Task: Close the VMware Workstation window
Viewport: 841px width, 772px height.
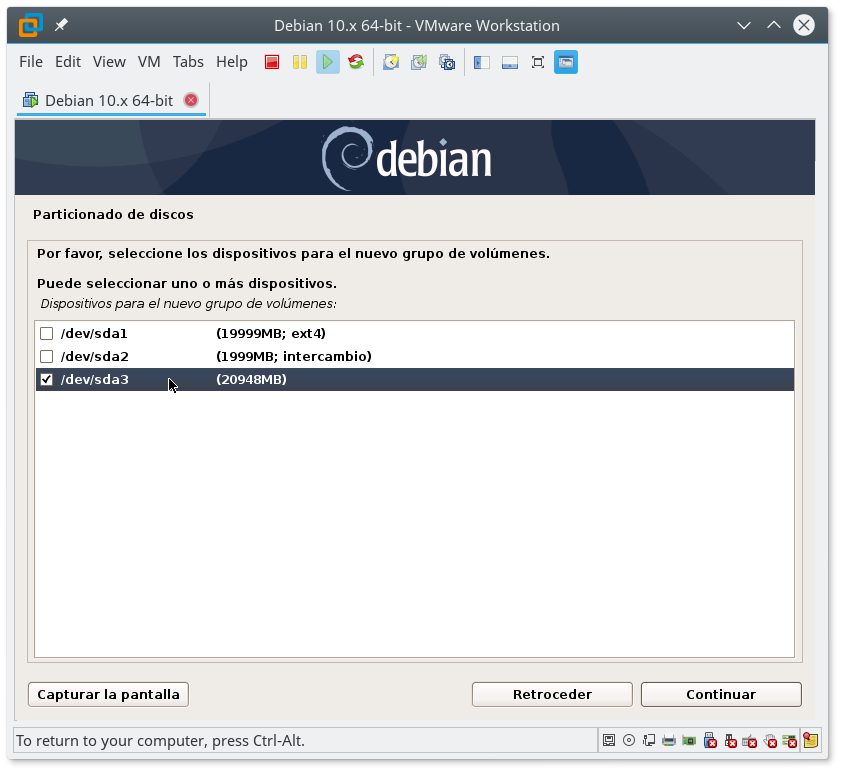Action: (803, 25)
